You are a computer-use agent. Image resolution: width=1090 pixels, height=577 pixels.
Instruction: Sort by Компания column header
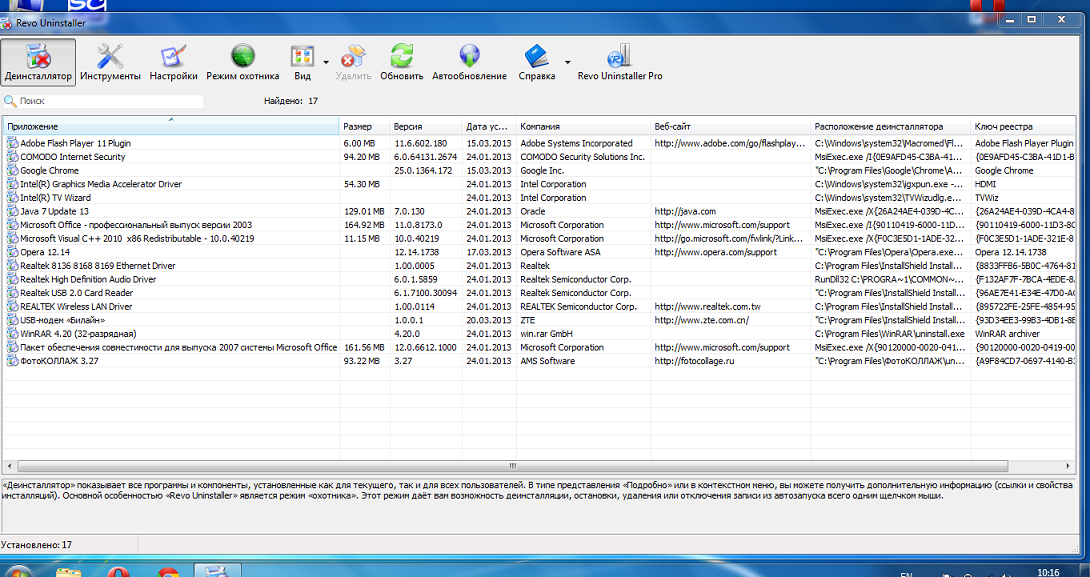click(x=583, y=127)
